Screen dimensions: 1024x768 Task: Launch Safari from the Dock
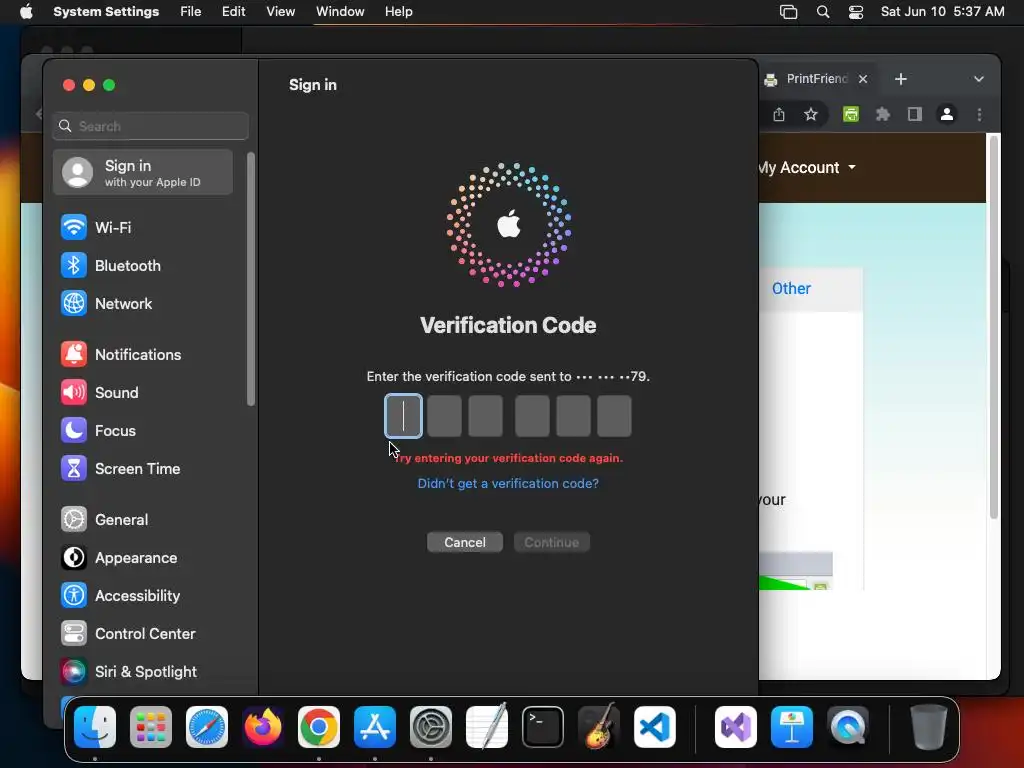[x=207, y=727]
